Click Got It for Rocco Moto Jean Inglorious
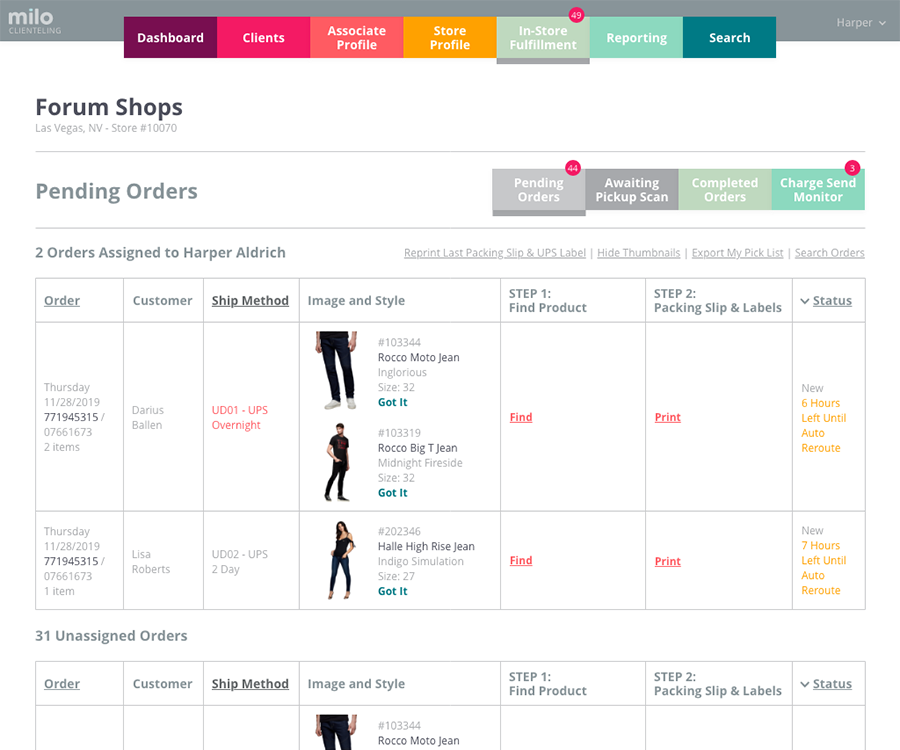Viewport: 900px width, 750px height. pyautogui.click(x=393, y=402)
